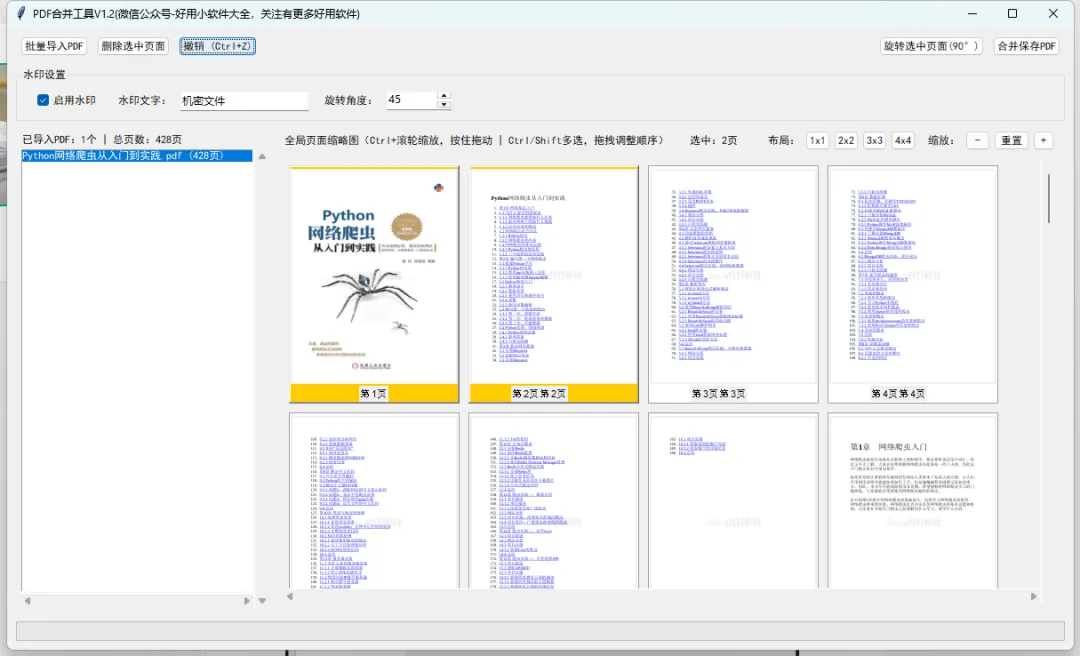
Task: Maximize the PDF合并工具 window
Action: (1012, 13)
